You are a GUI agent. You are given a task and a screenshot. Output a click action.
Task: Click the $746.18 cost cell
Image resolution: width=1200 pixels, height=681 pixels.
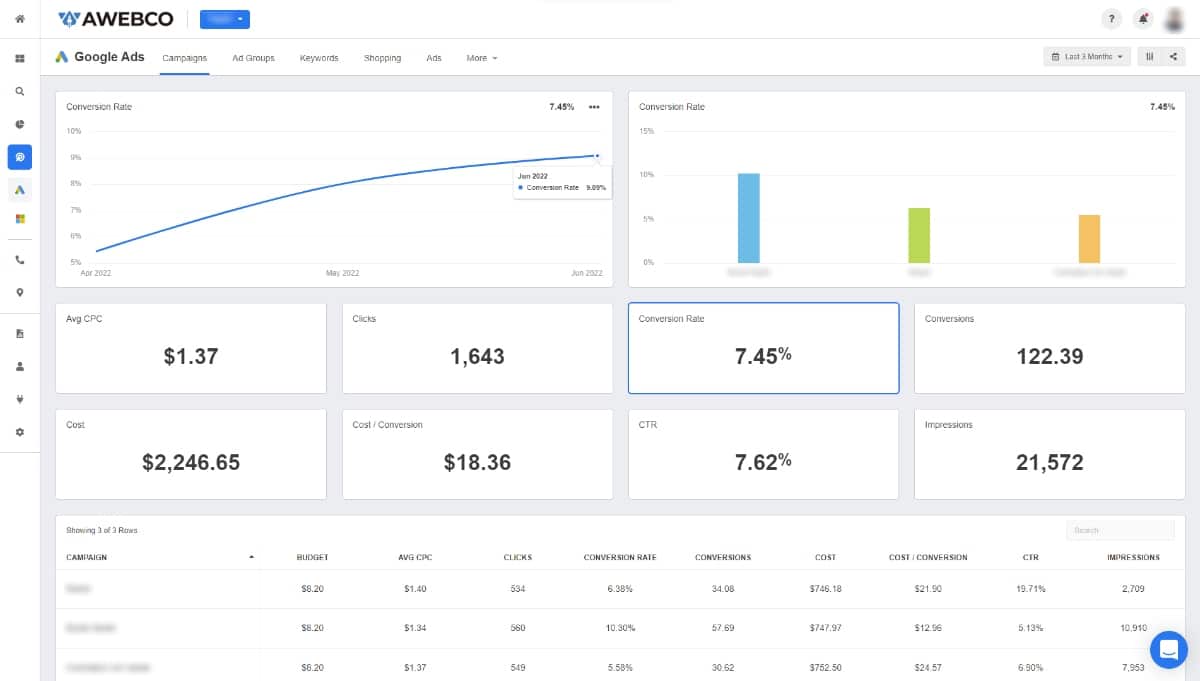pos(825,589)
